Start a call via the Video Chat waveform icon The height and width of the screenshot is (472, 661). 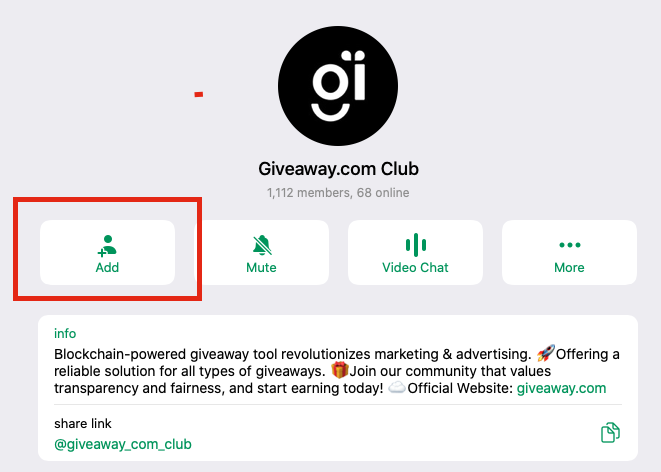pyautogui.click(x=416, y=245)
